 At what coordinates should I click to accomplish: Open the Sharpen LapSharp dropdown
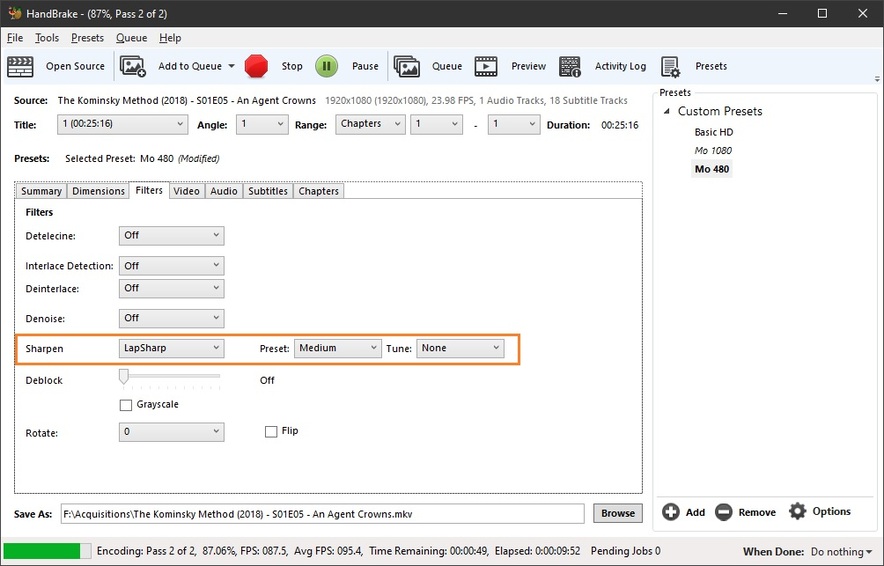(171, 348)
